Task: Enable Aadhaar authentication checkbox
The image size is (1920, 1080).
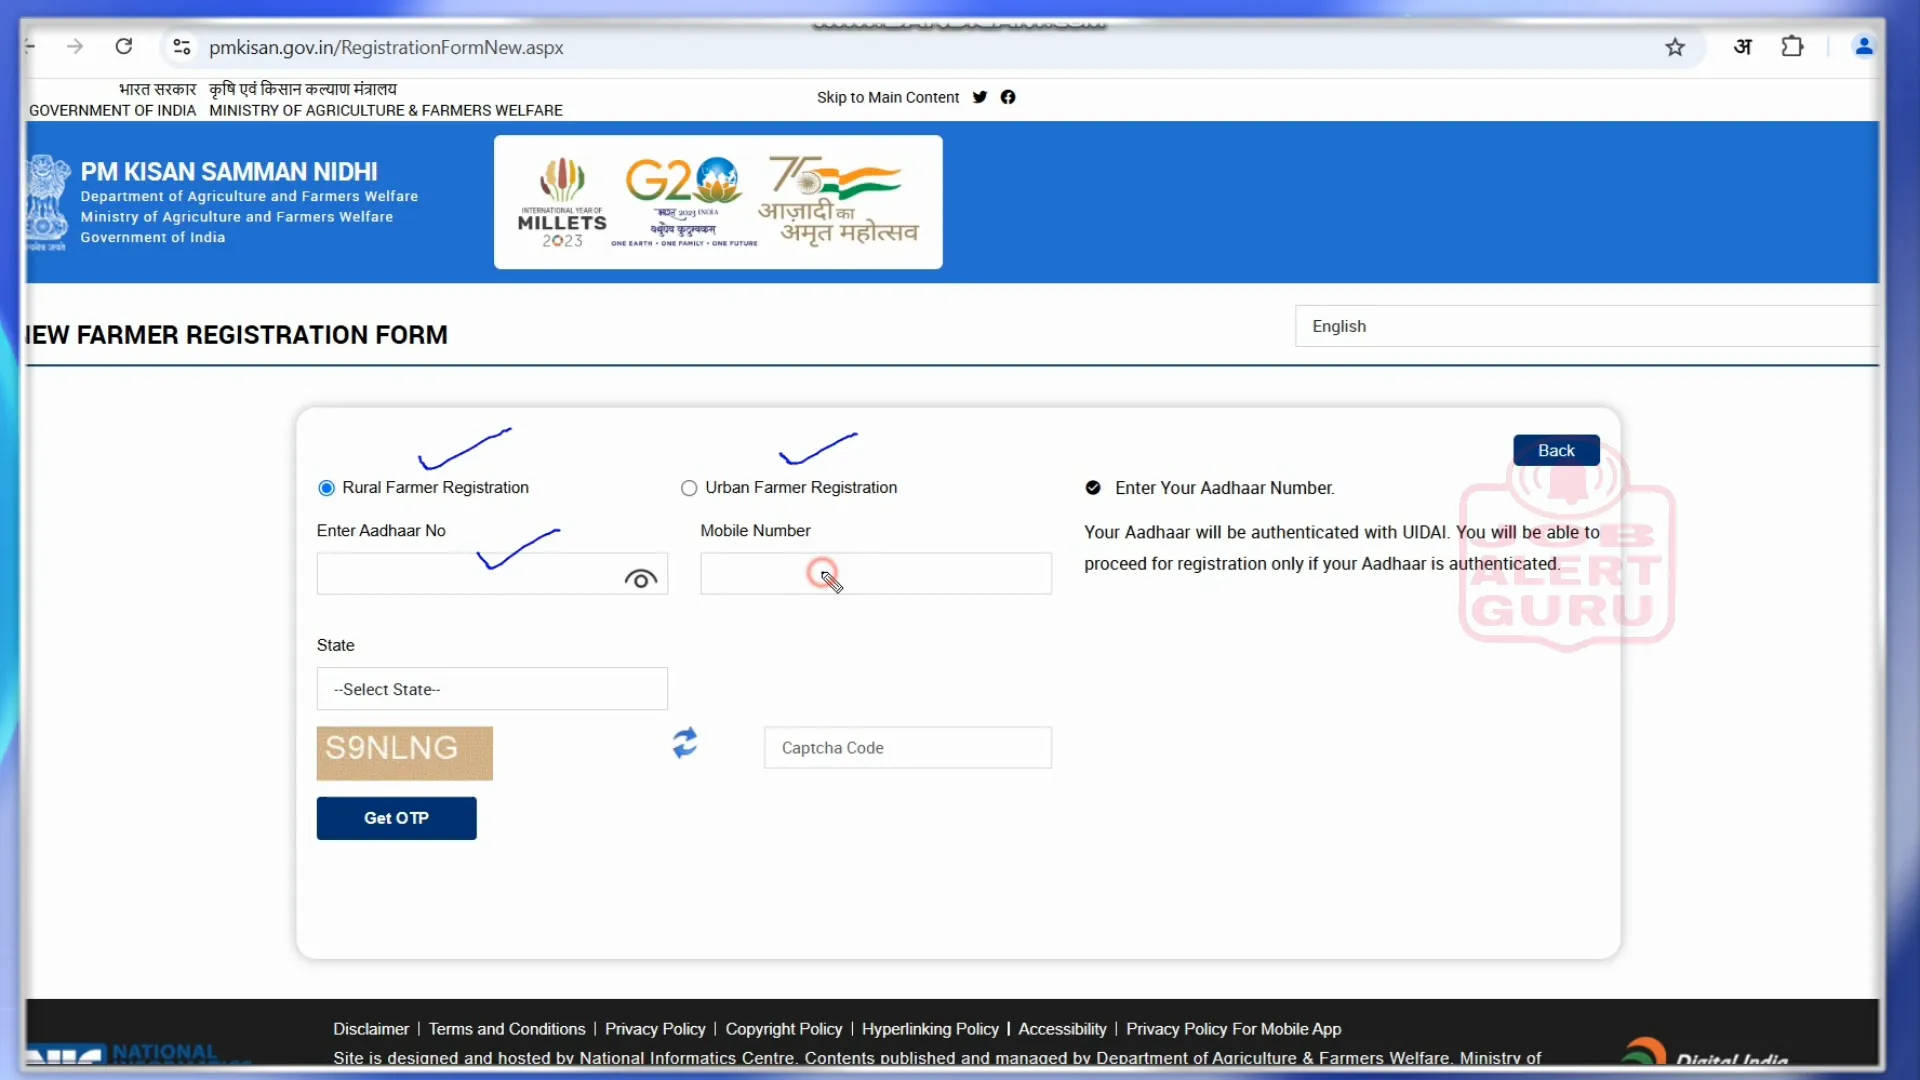Action: (x=1093, y=488)
